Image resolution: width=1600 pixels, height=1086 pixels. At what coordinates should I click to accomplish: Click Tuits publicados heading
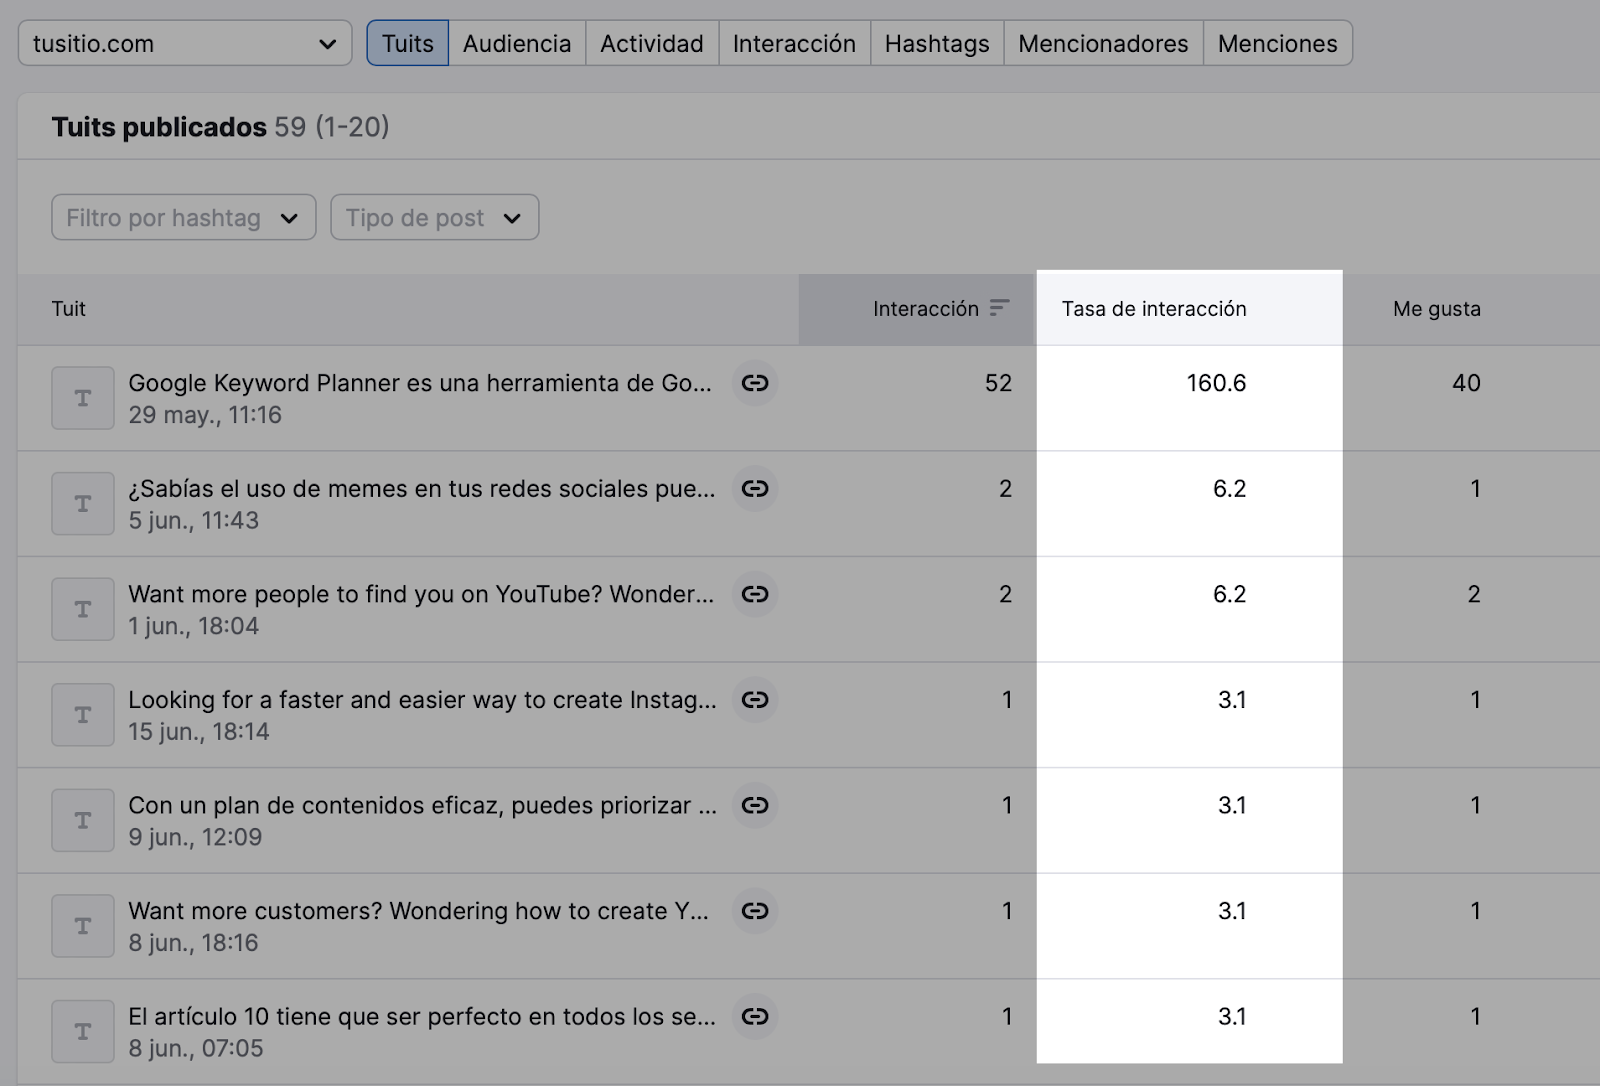point(159,127)
